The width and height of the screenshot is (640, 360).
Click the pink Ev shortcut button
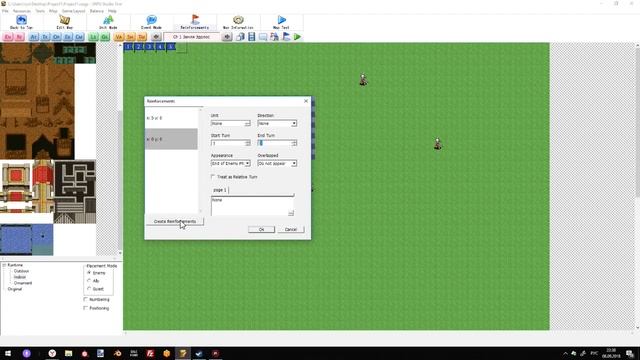tap(8, 37)
